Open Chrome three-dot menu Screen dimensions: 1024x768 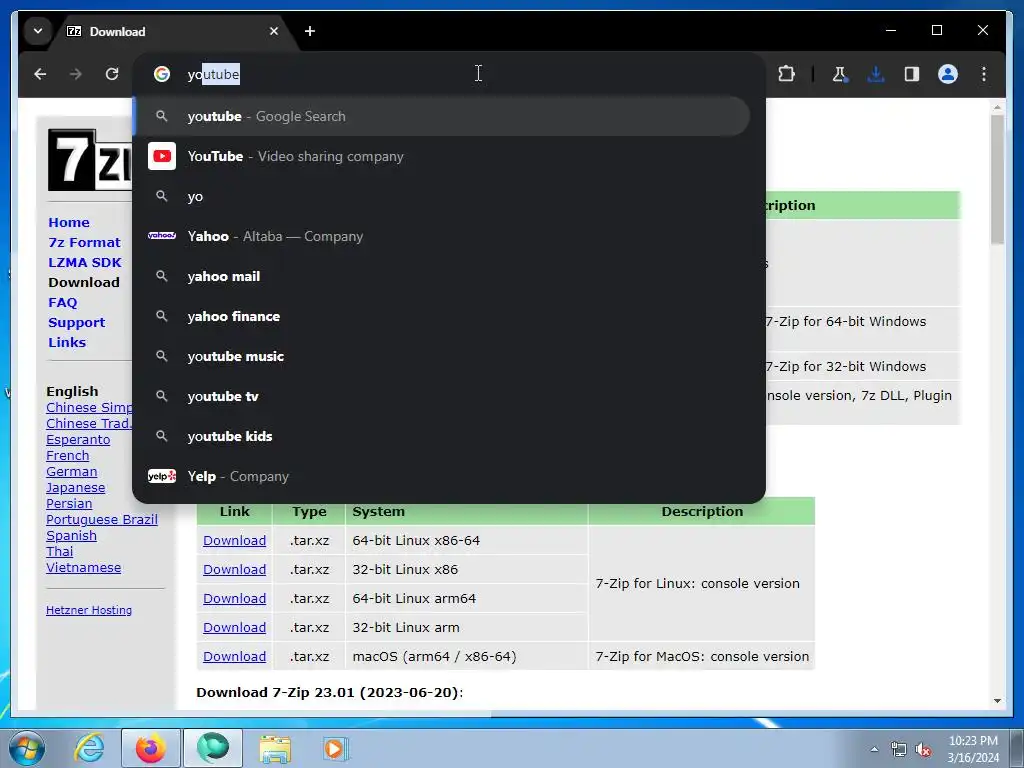pyautogui.click(x=984, y=74)
